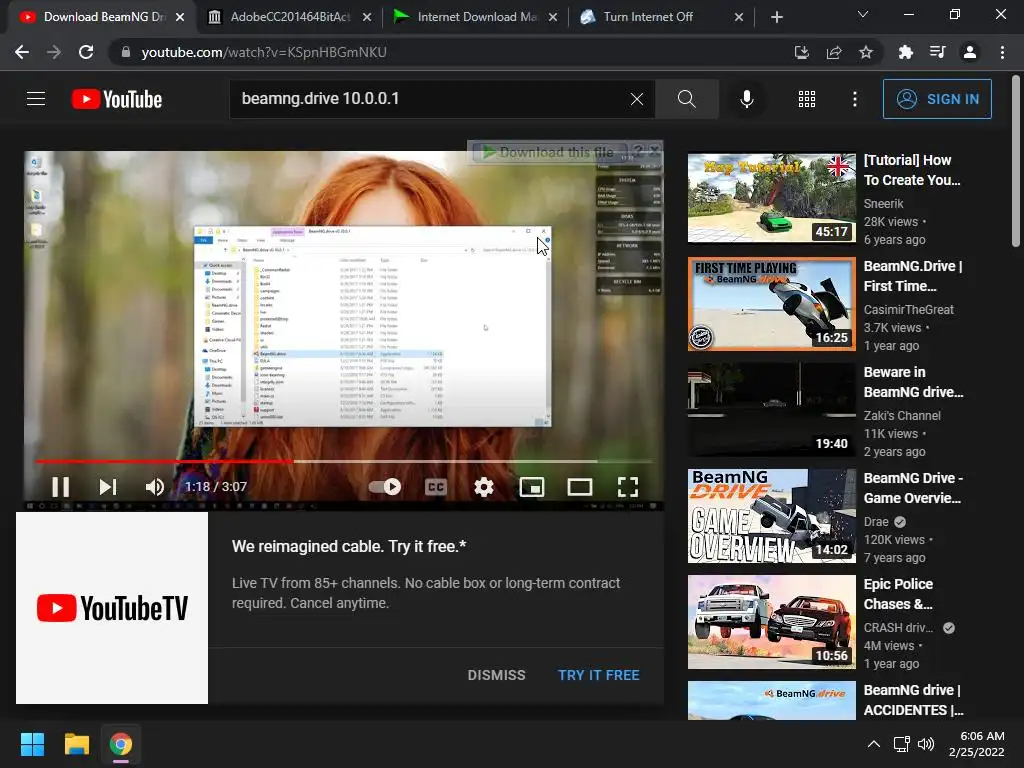The height and width of the screenshot is (768, 1024).
Task: Open a new browser tab
Action: (776, 17)
